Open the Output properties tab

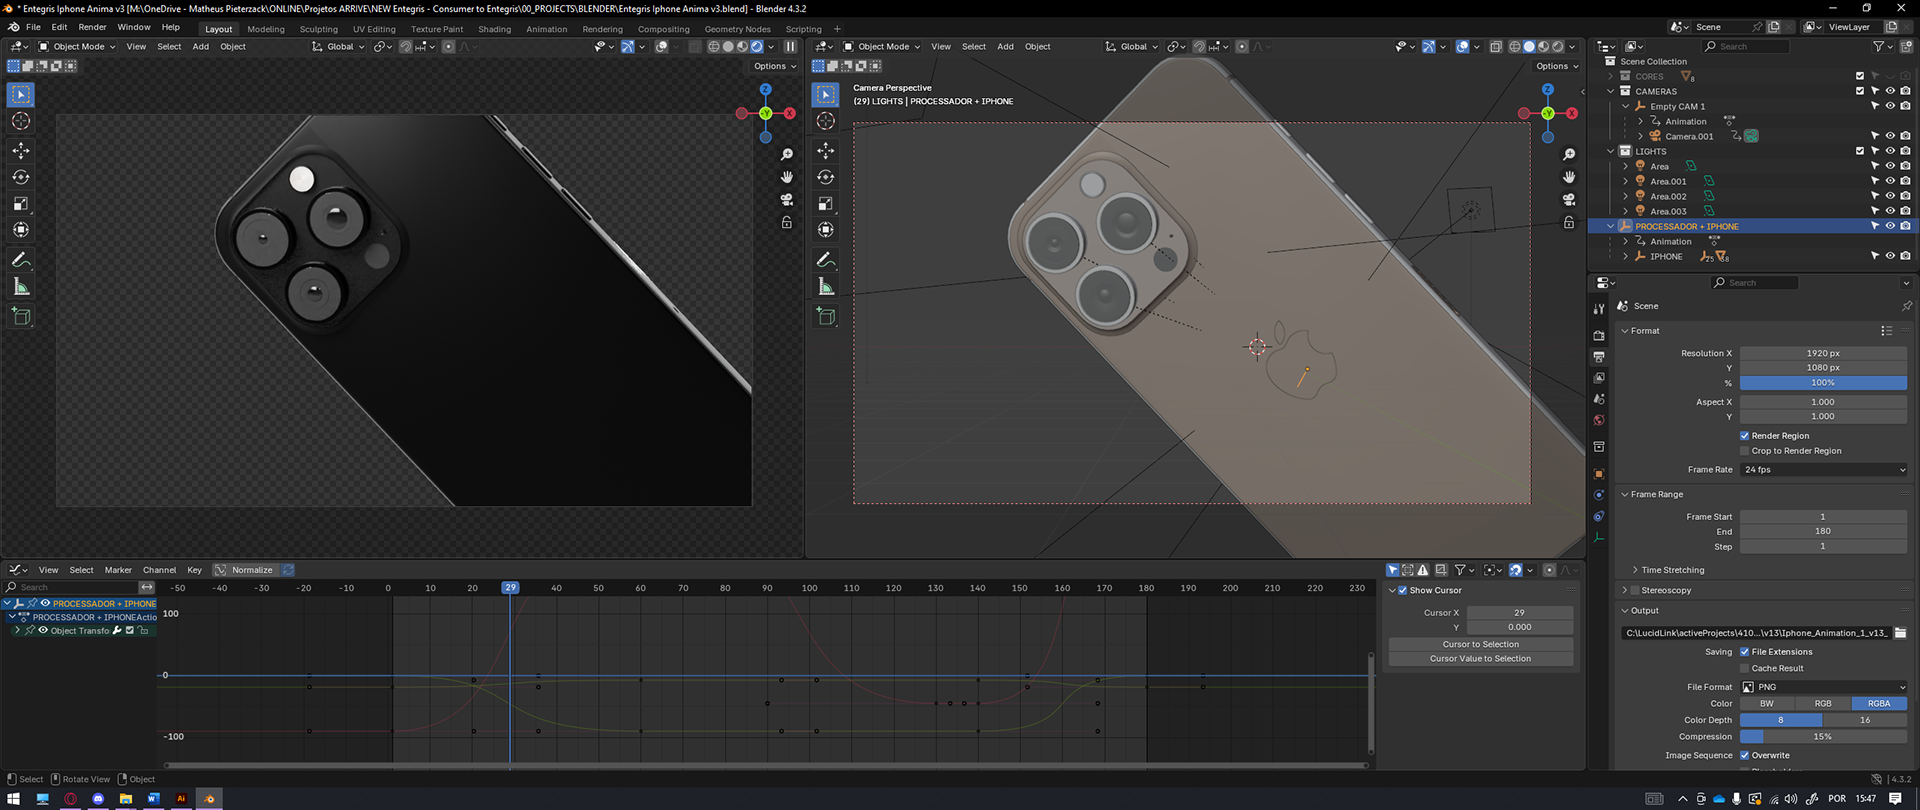coord(1599,357)
